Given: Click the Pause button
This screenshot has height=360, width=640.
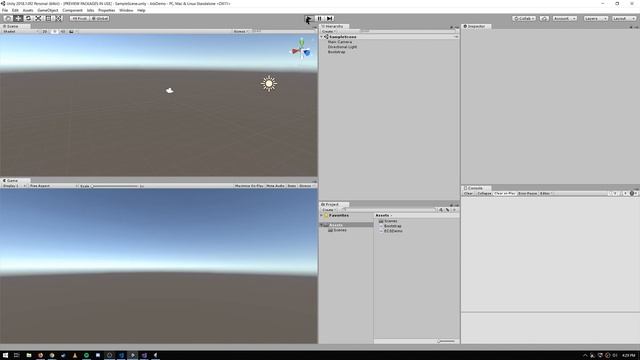Looking at the screenshot, I should coord(319,18).
